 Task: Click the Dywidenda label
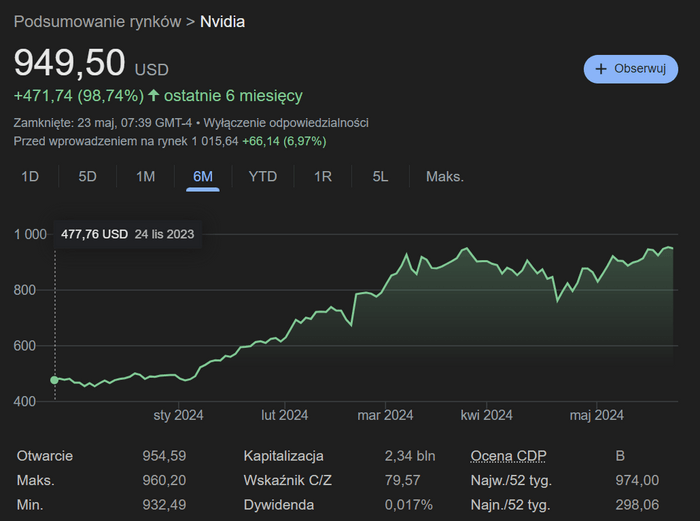coord(279,505)
